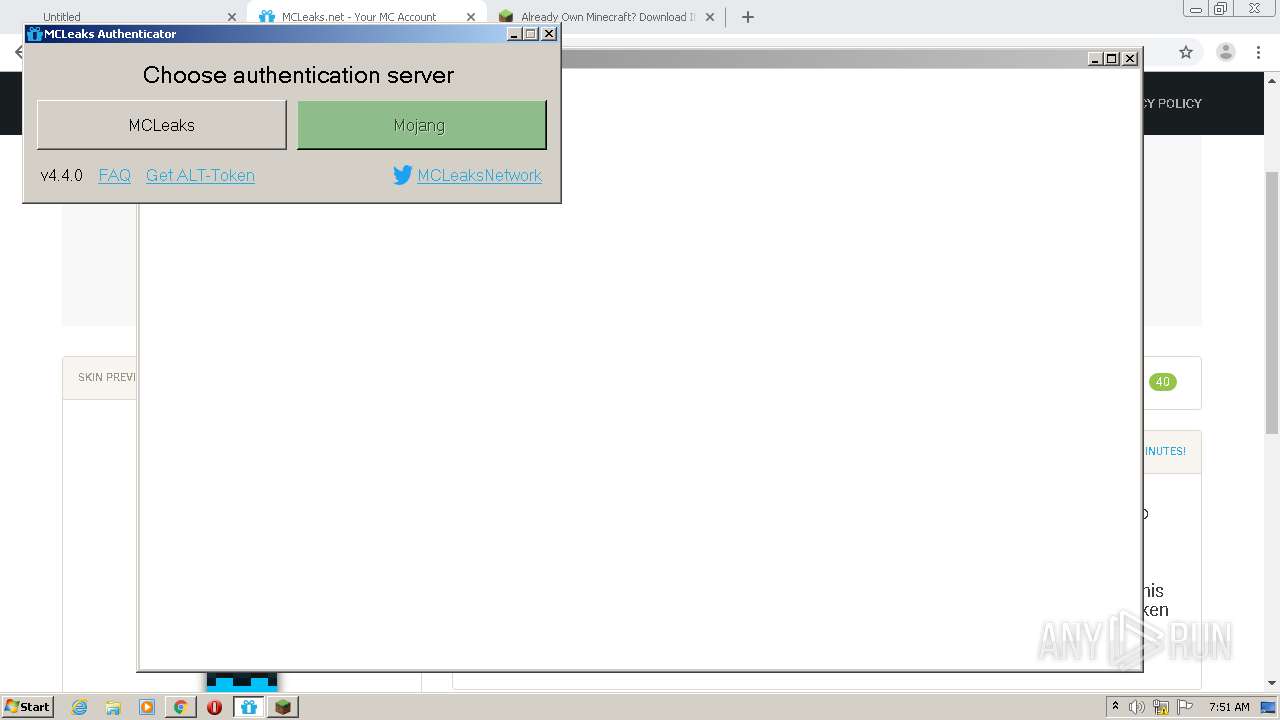Minimize the blank white window
This screenshot has height=720, width=1280.
point(1095,59)
